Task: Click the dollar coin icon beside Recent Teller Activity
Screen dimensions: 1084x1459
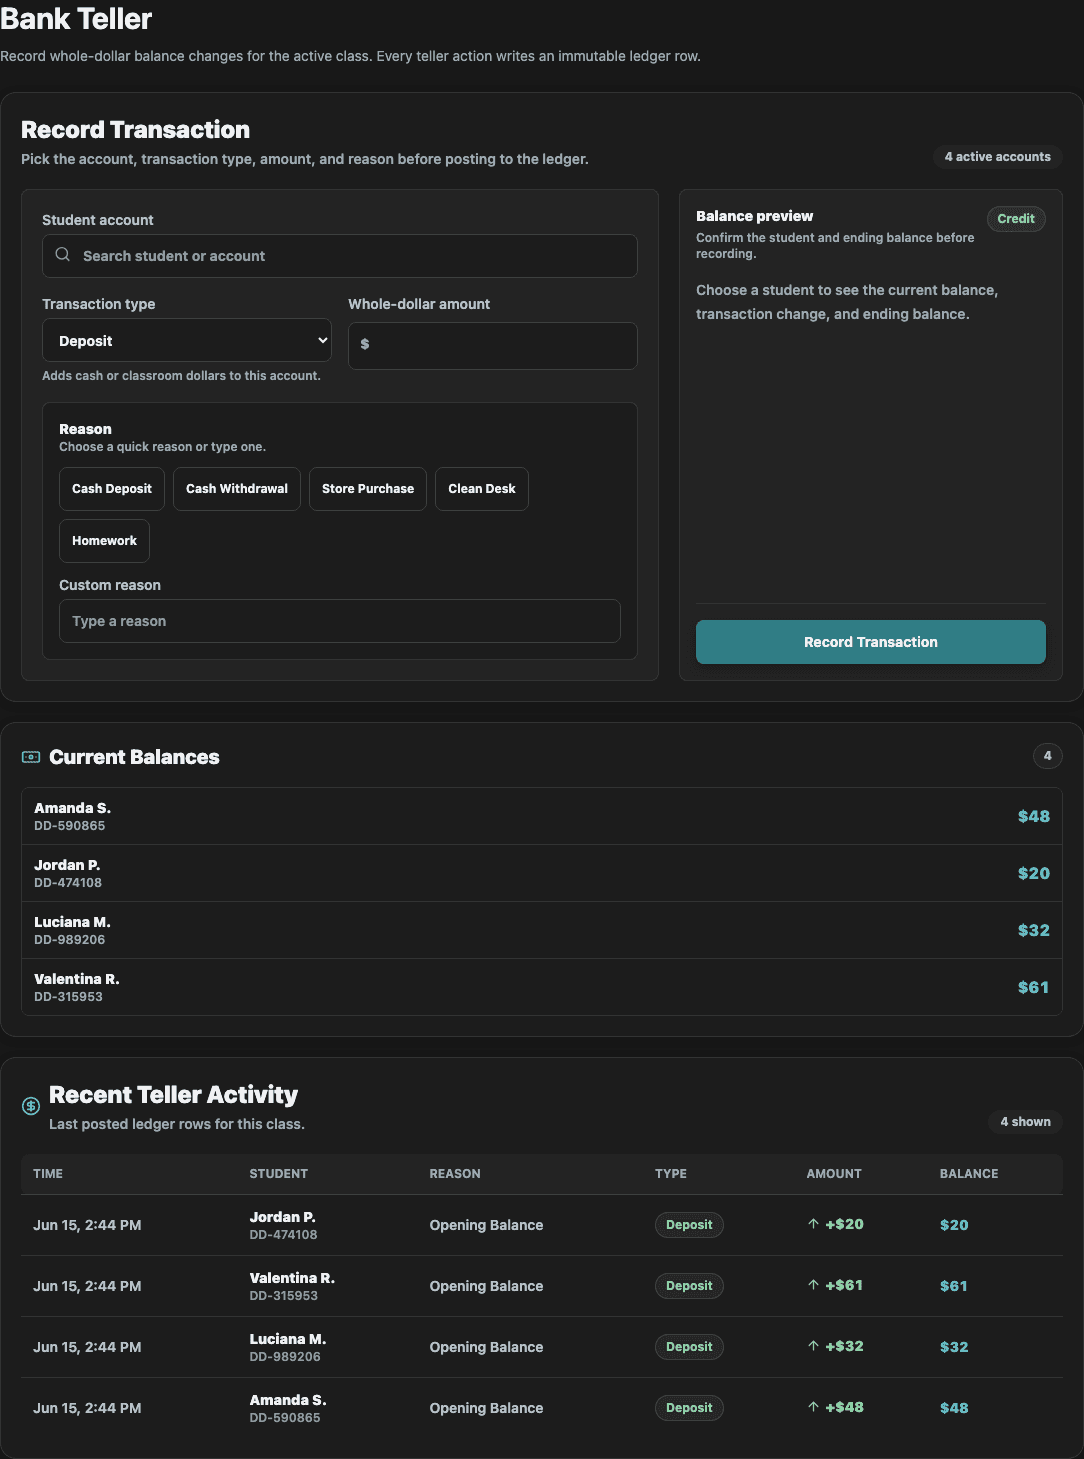Action: [31, 1106]
